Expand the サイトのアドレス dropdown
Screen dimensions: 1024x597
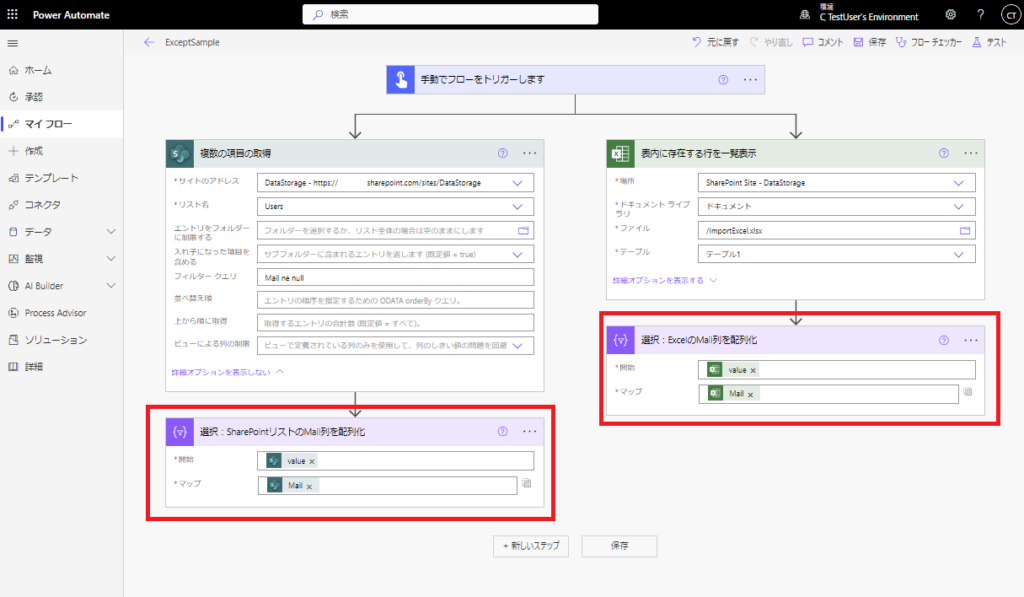pyautogui.click(x=517, y=183)
